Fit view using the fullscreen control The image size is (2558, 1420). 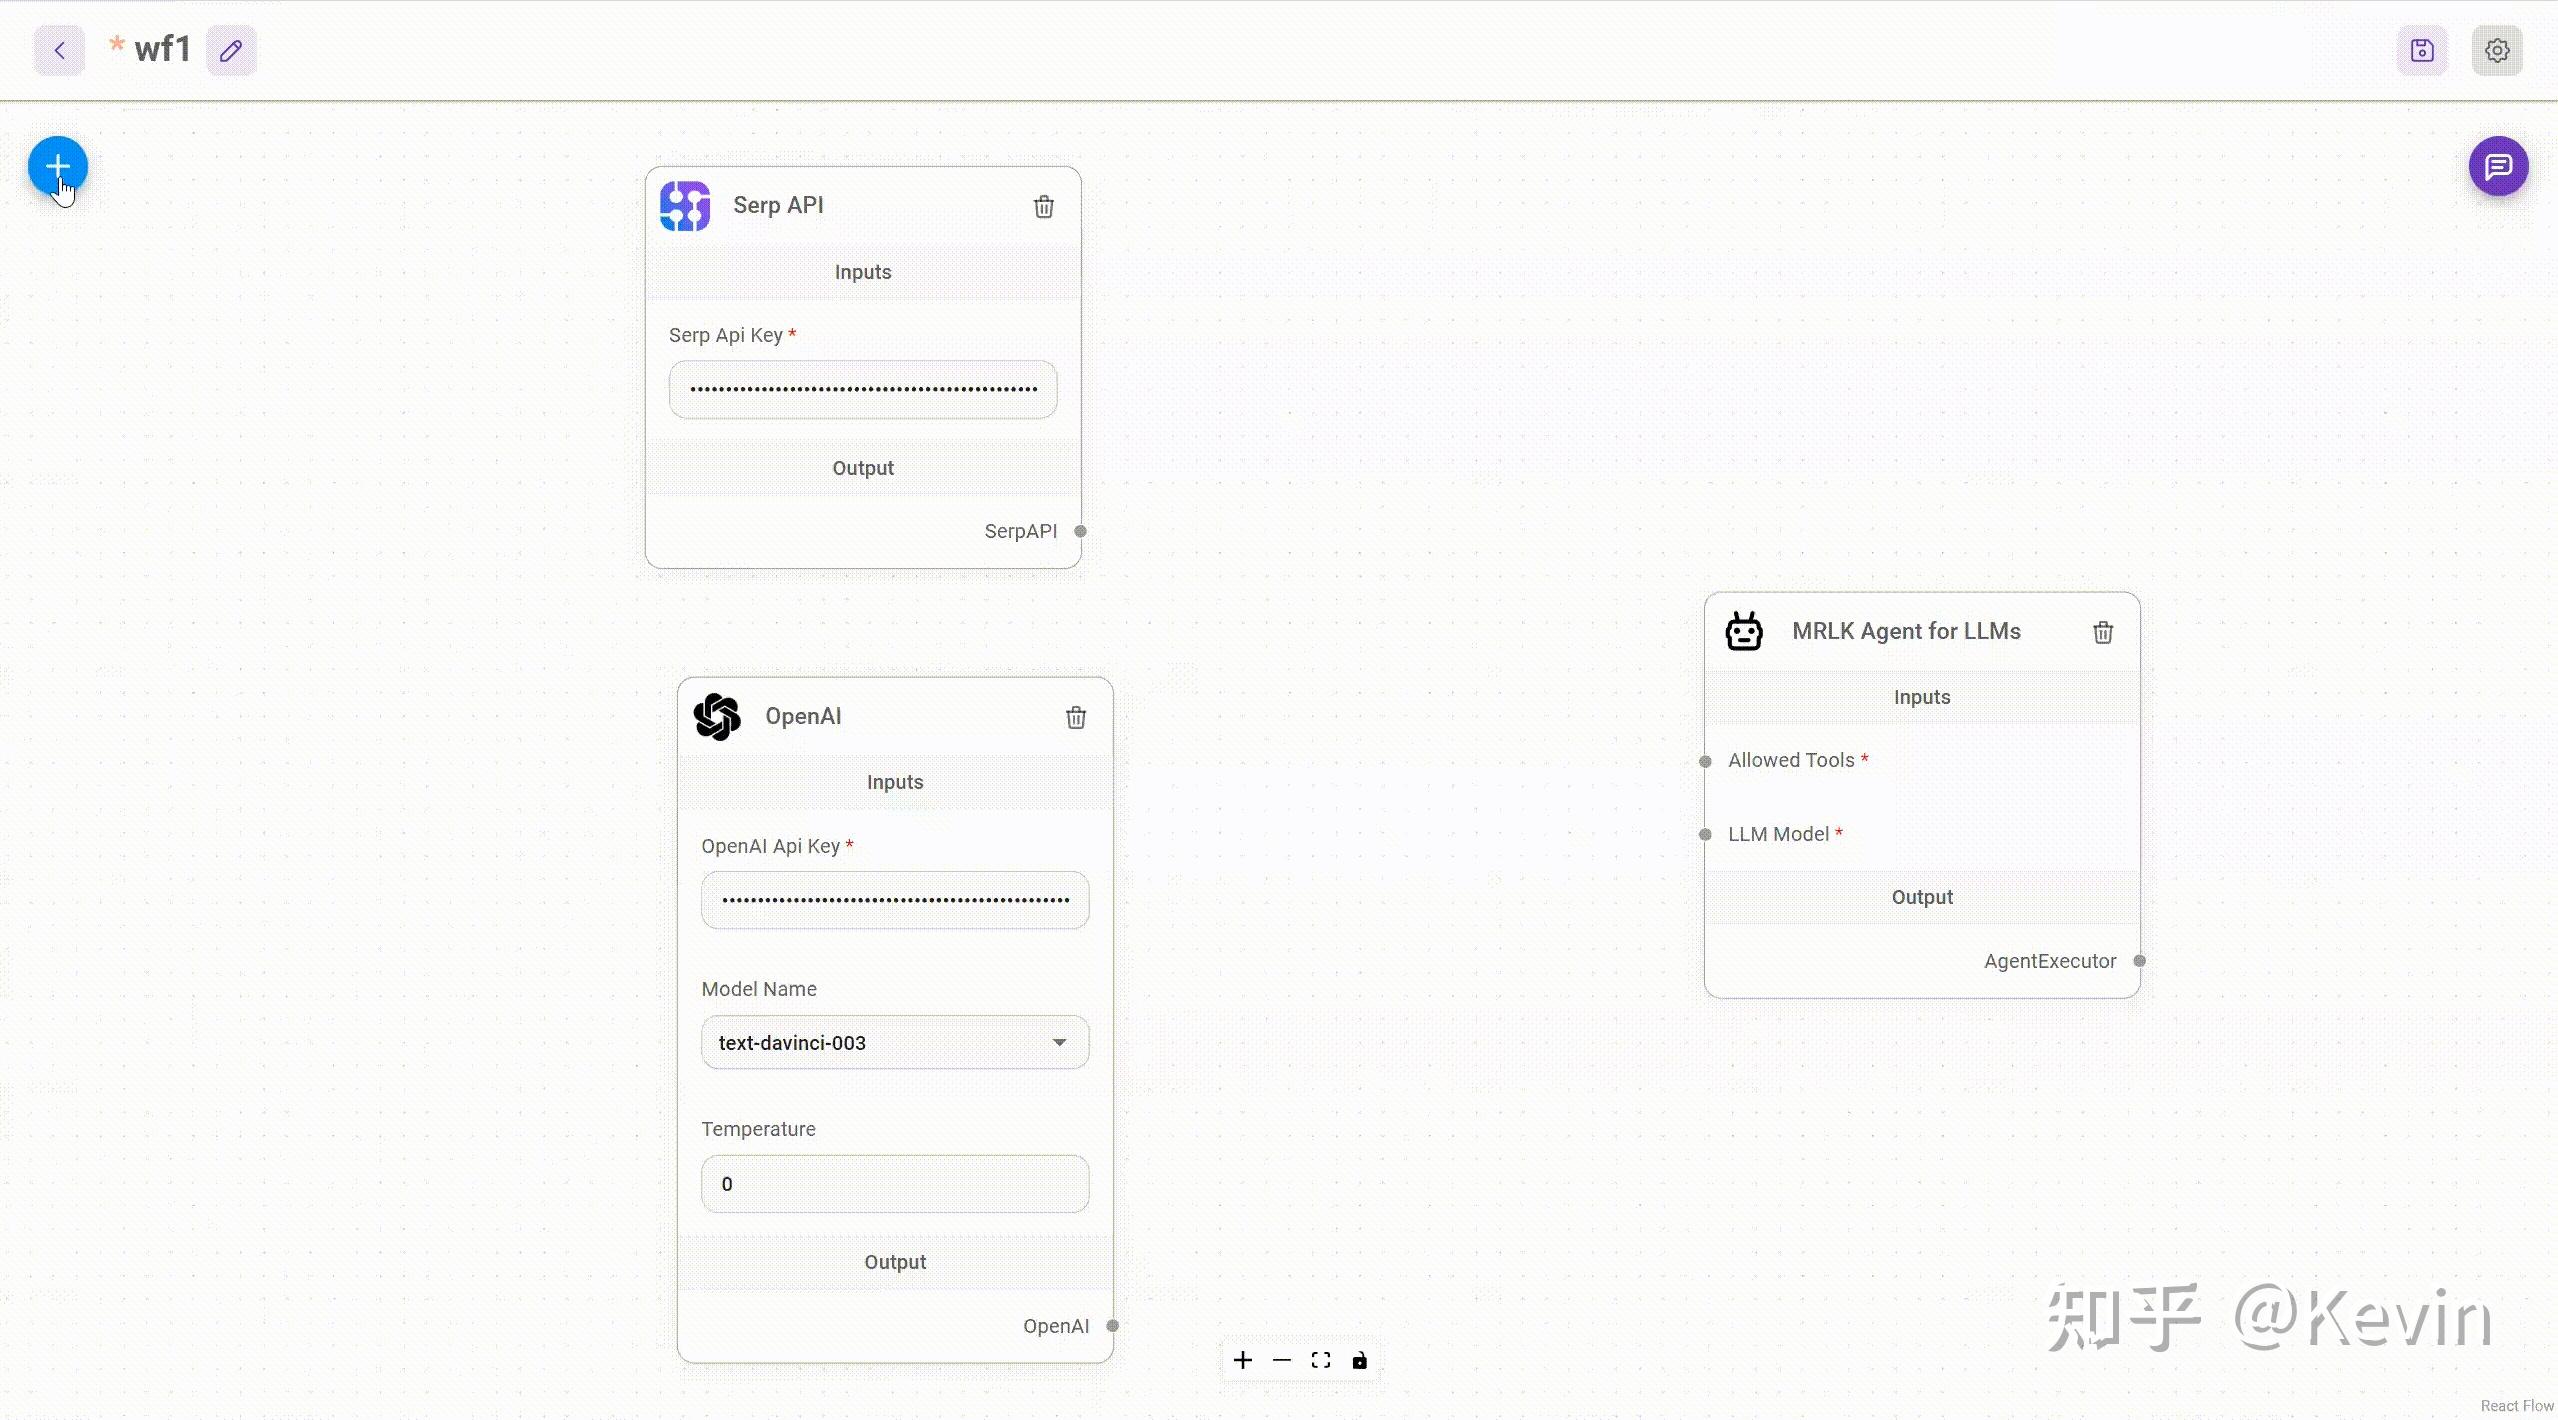(x=1320, y=1360)
